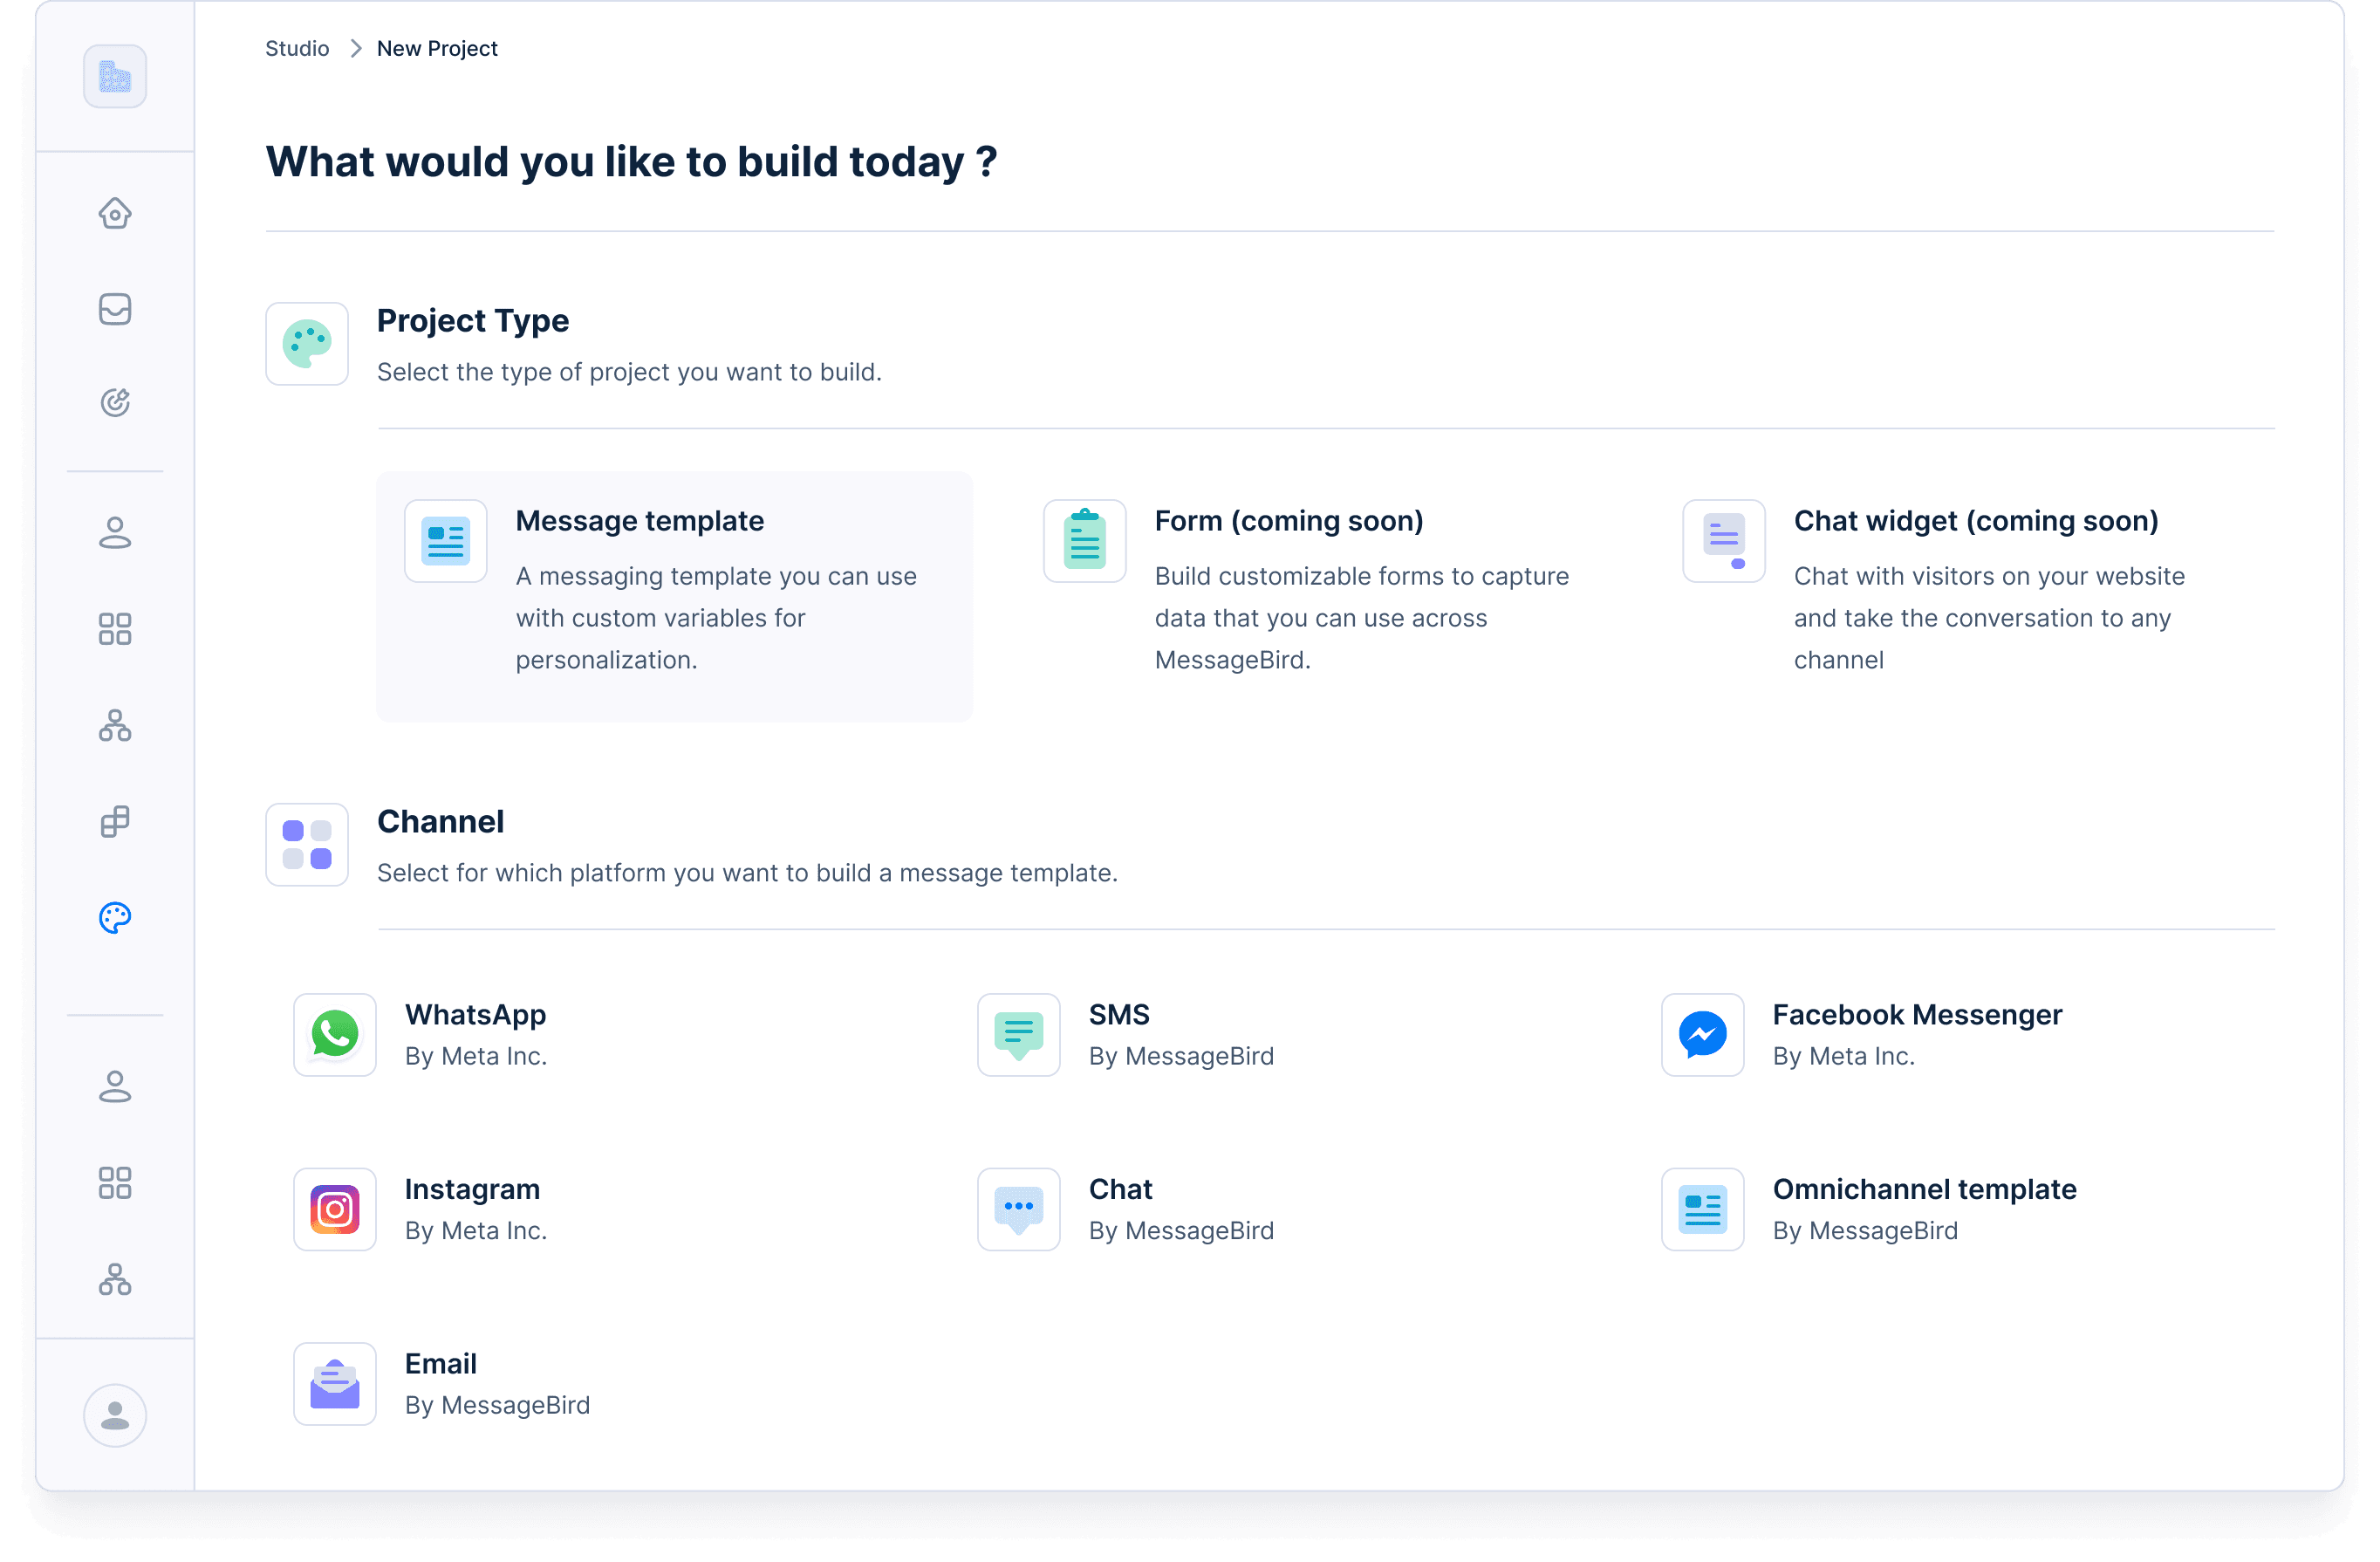Select Chat widget (coming soon) option

(1975, 521)
